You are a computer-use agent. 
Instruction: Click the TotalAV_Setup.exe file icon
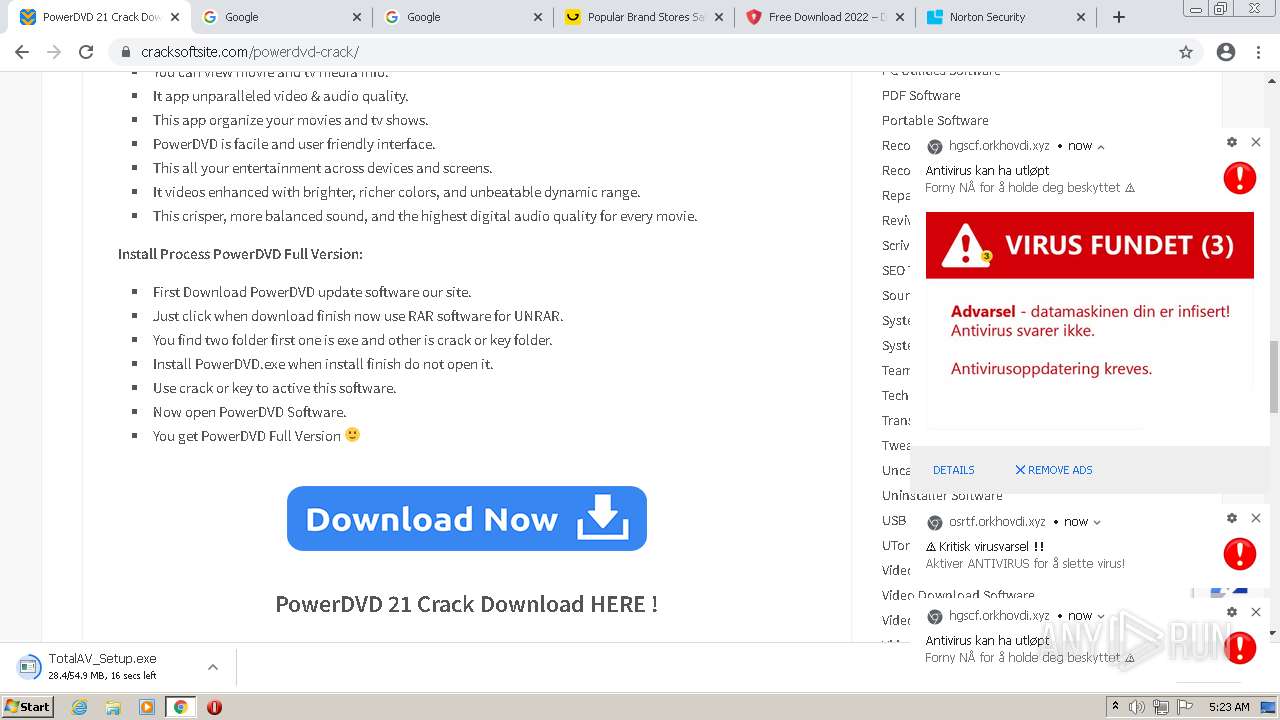click(27, 666)
